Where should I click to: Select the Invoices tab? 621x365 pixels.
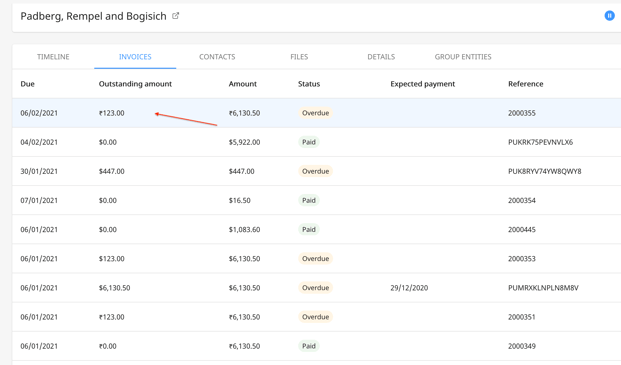pos(135,57)
